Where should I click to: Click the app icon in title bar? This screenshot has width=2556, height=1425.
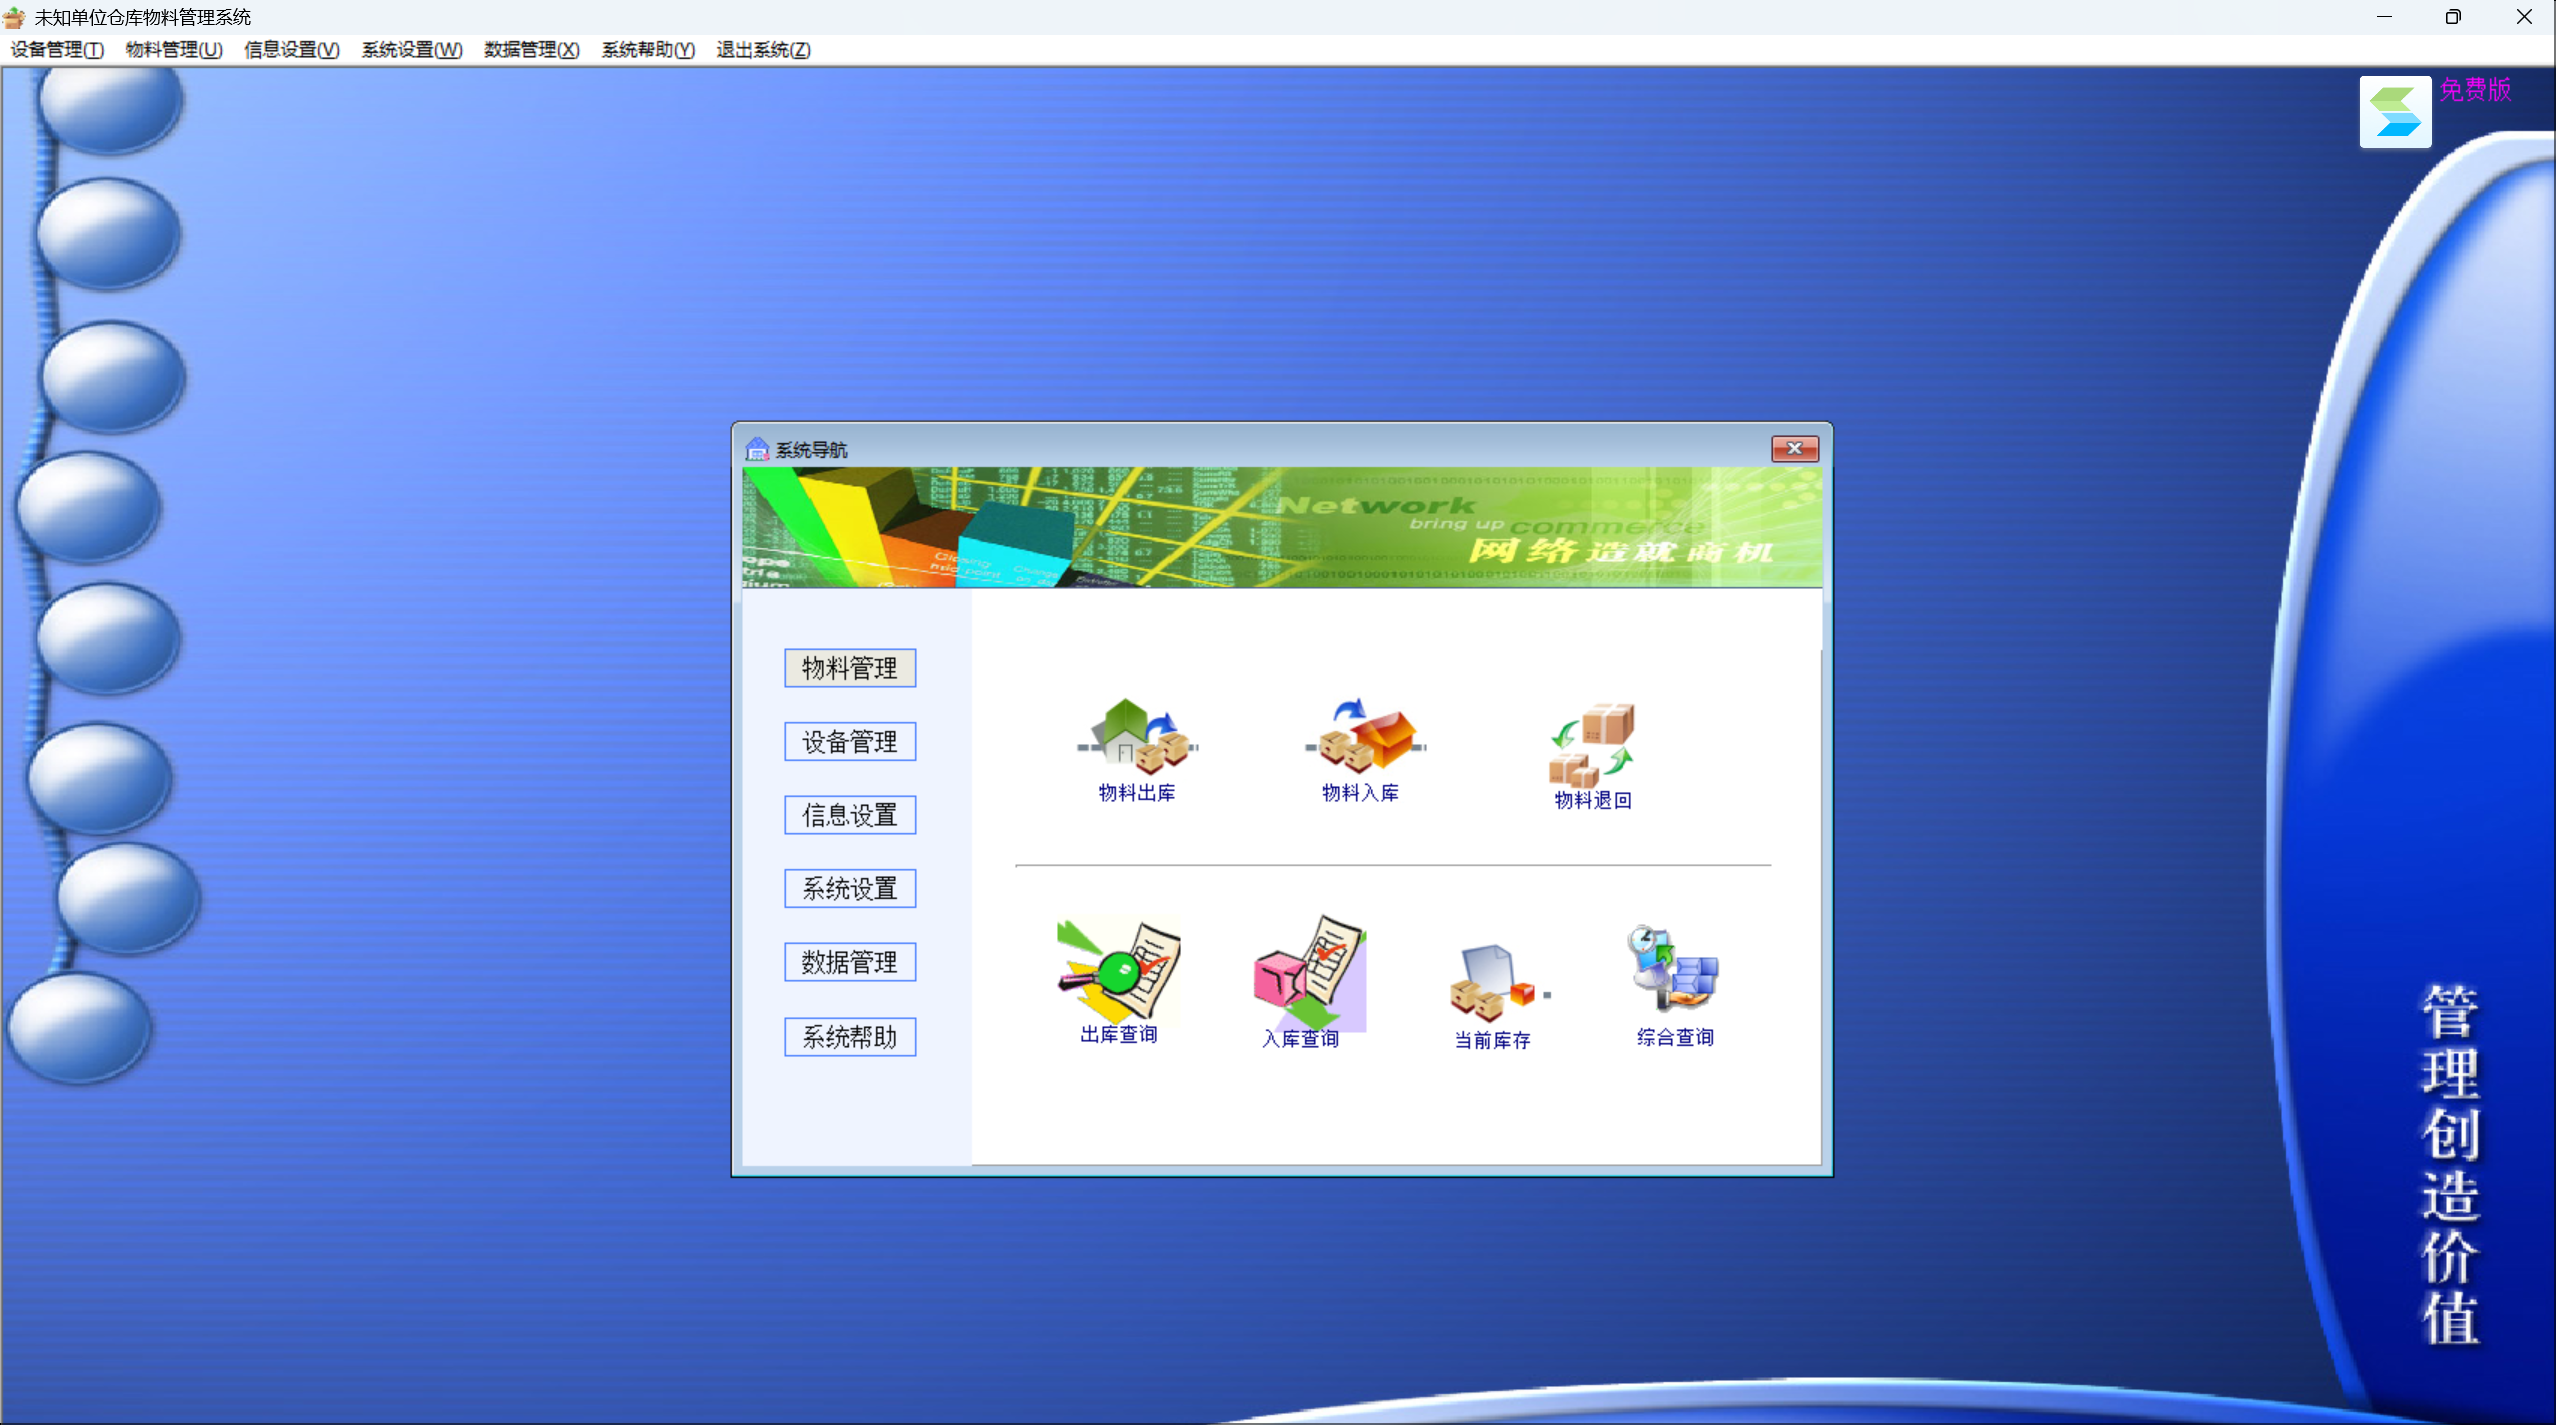pyautogui.click(x=14, y=17)
